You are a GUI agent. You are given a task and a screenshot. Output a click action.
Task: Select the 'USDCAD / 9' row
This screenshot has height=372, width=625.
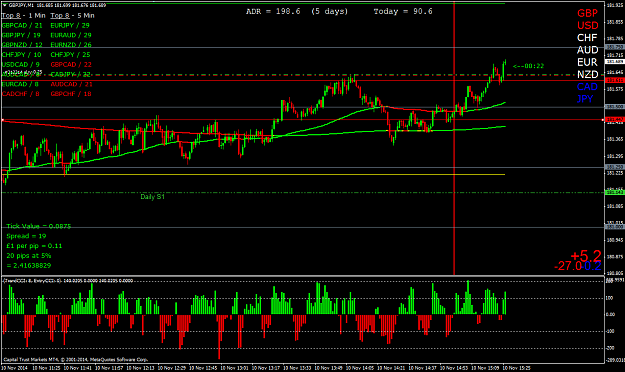pyautogui.click(x=21, y=65)
